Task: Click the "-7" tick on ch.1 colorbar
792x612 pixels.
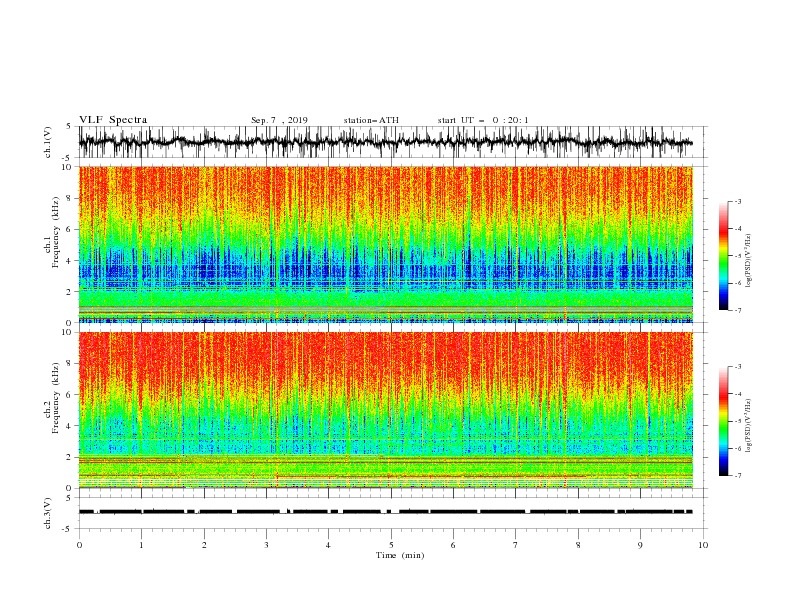Action: (737, 310)
